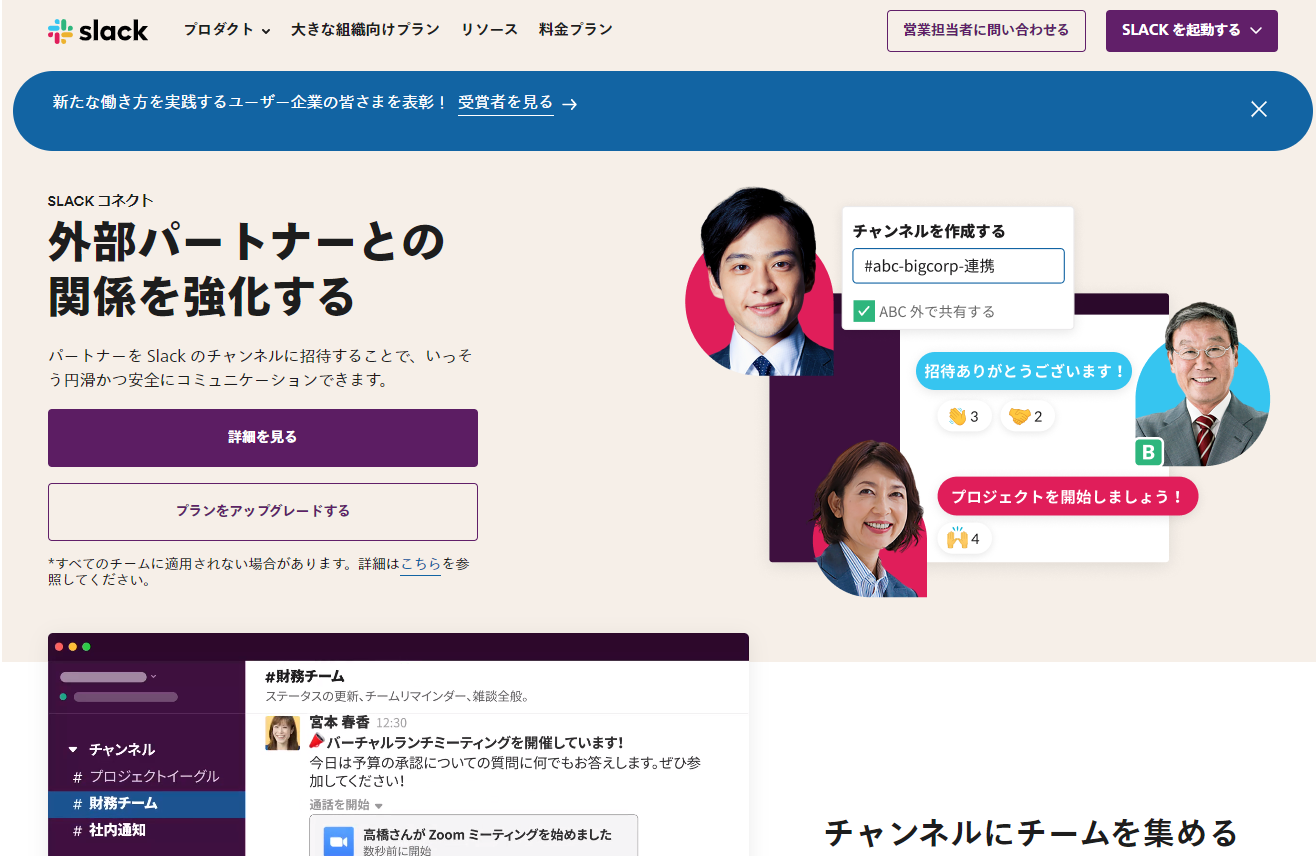
Task: Follow the こちら link in the footnote
Action: [420, 564]
